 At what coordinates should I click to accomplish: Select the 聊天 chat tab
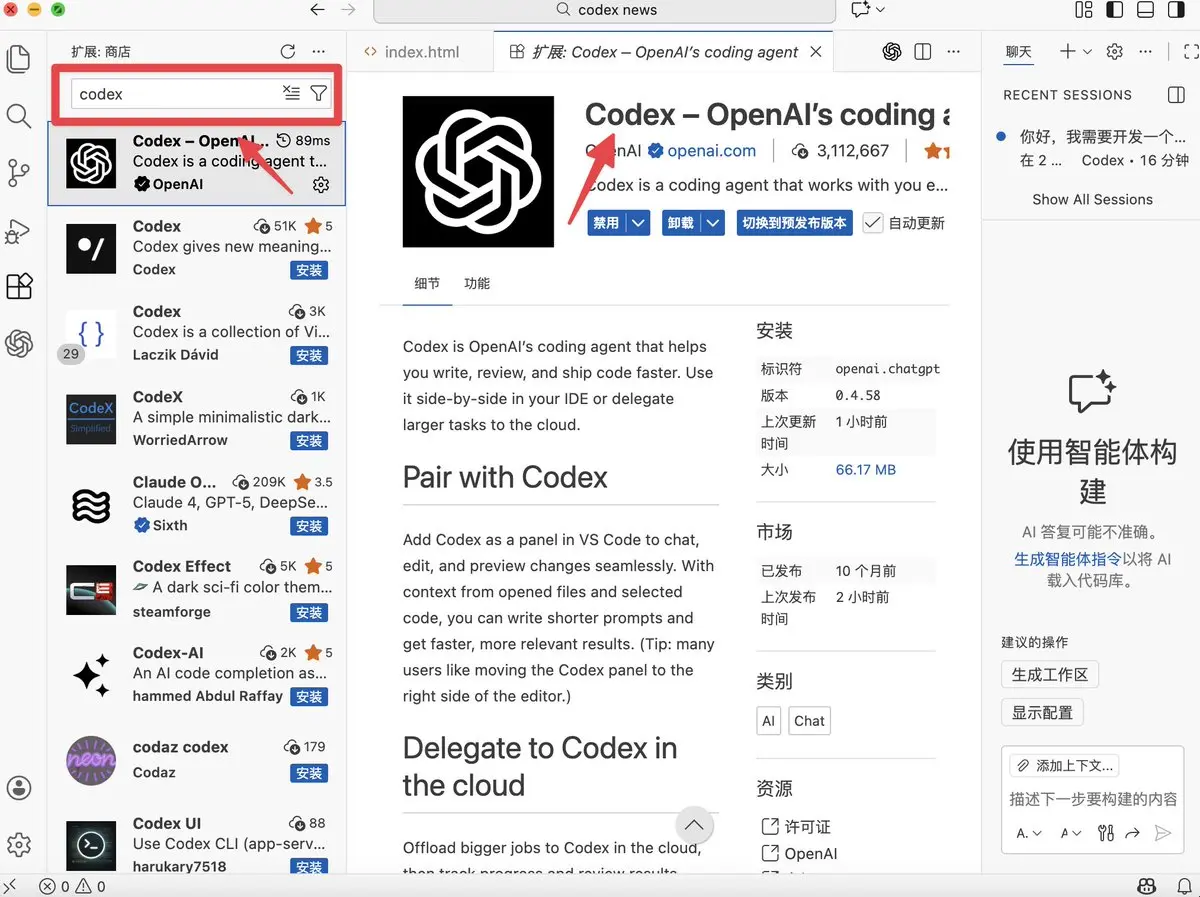point(1019,52)
